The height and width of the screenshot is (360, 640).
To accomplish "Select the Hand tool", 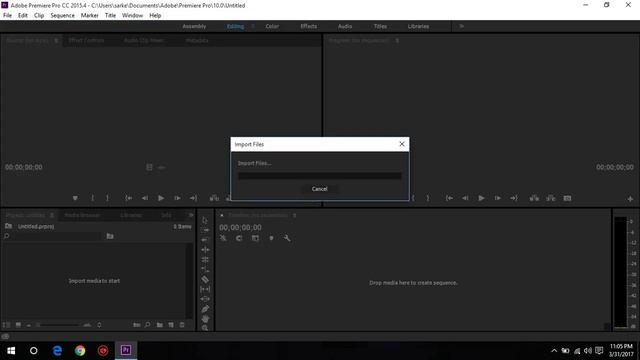I will click(x=205, y=318).
